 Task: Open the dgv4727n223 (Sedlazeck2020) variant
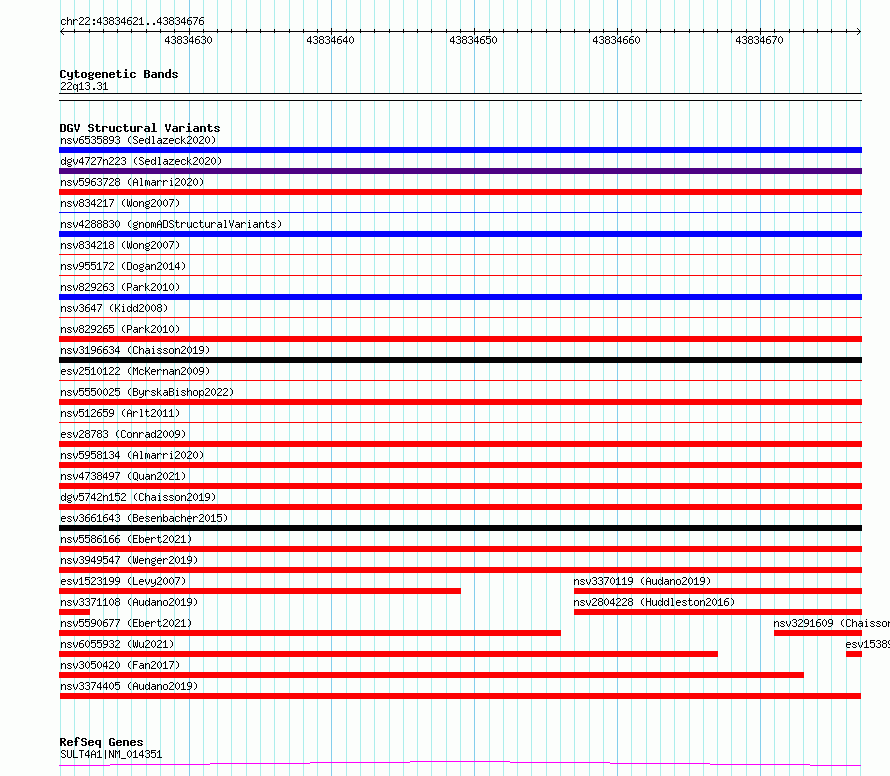click(x=141, y=161)
